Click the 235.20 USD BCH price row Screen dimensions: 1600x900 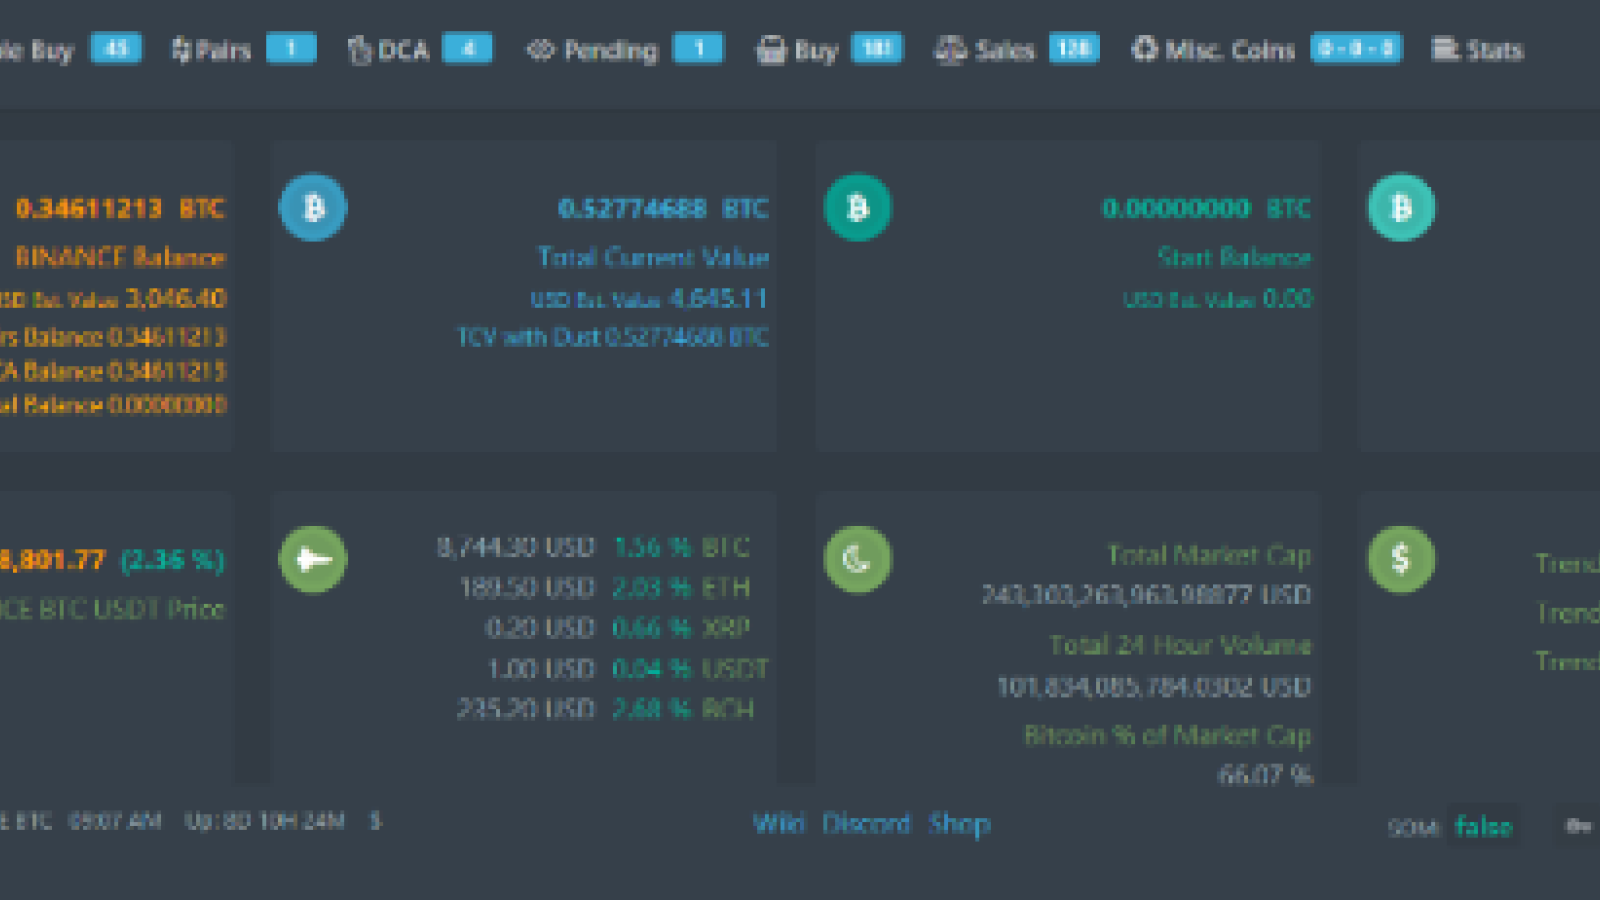tap(606, 708)
